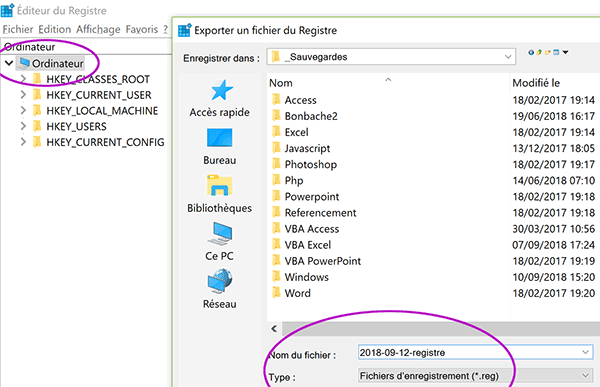Collapse the Ordinateur tree node
The height and width of the screenshot is (387, 600).
click(x=9, y=63)
